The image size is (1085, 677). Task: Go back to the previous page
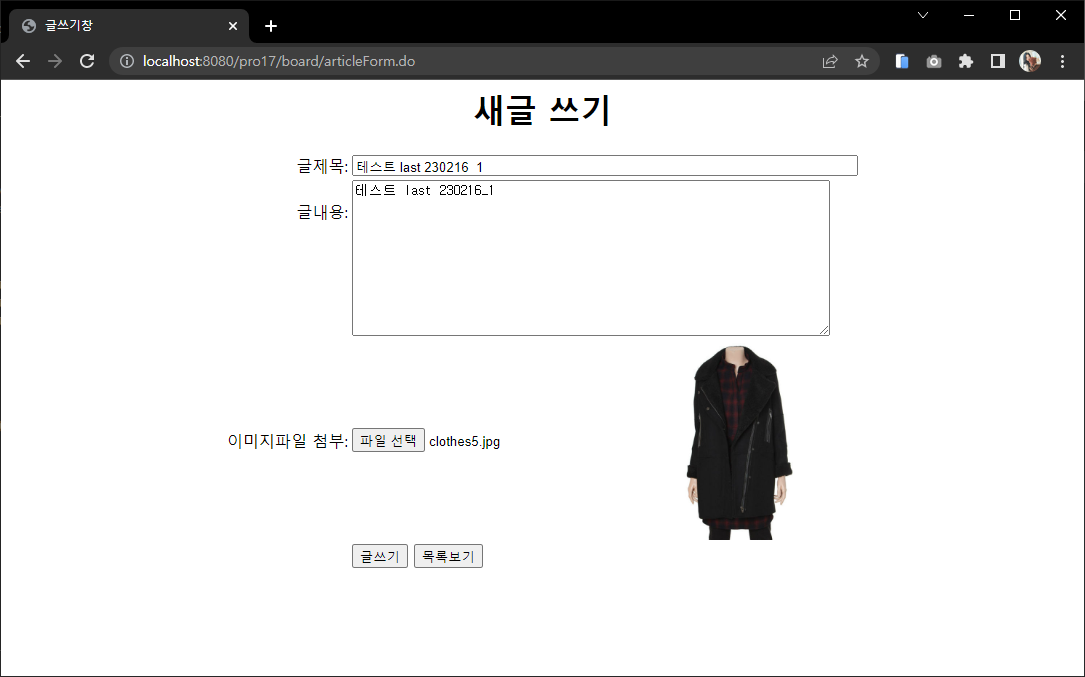coord(23,61)
